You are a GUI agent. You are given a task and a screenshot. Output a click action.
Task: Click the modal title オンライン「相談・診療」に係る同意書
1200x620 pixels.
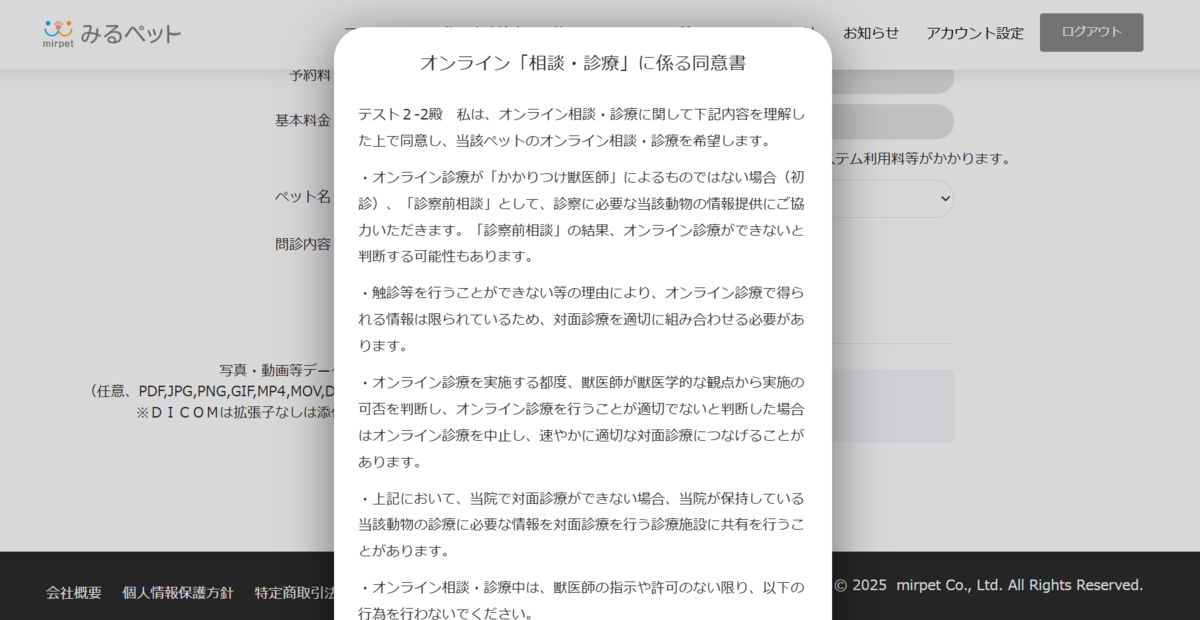[x=583, y=63]
